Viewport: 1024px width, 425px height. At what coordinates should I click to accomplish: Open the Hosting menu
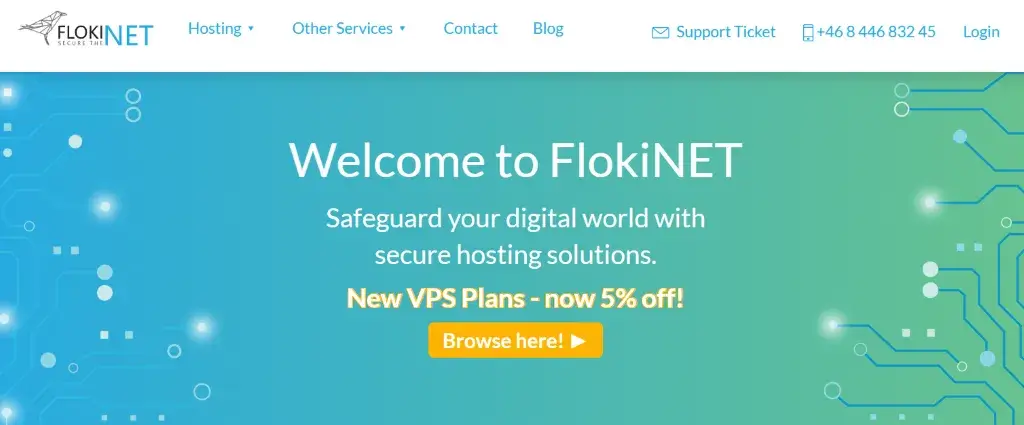pos(214,28)
